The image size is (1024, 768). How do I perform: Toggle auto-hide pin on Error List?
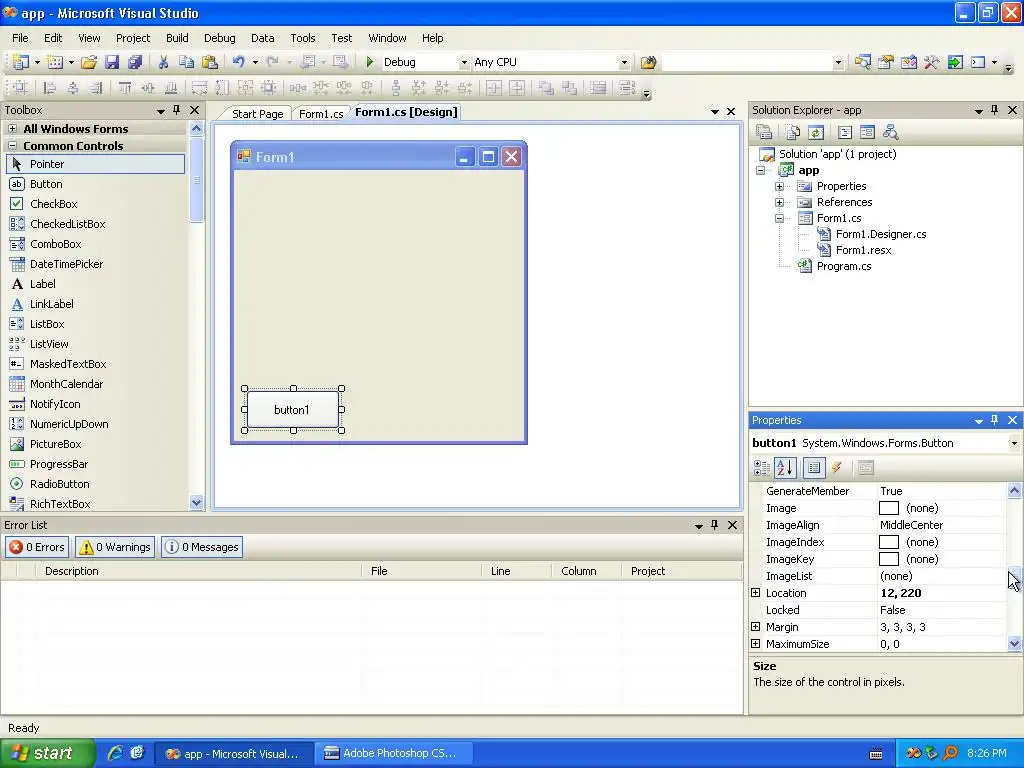coord(714,524)
